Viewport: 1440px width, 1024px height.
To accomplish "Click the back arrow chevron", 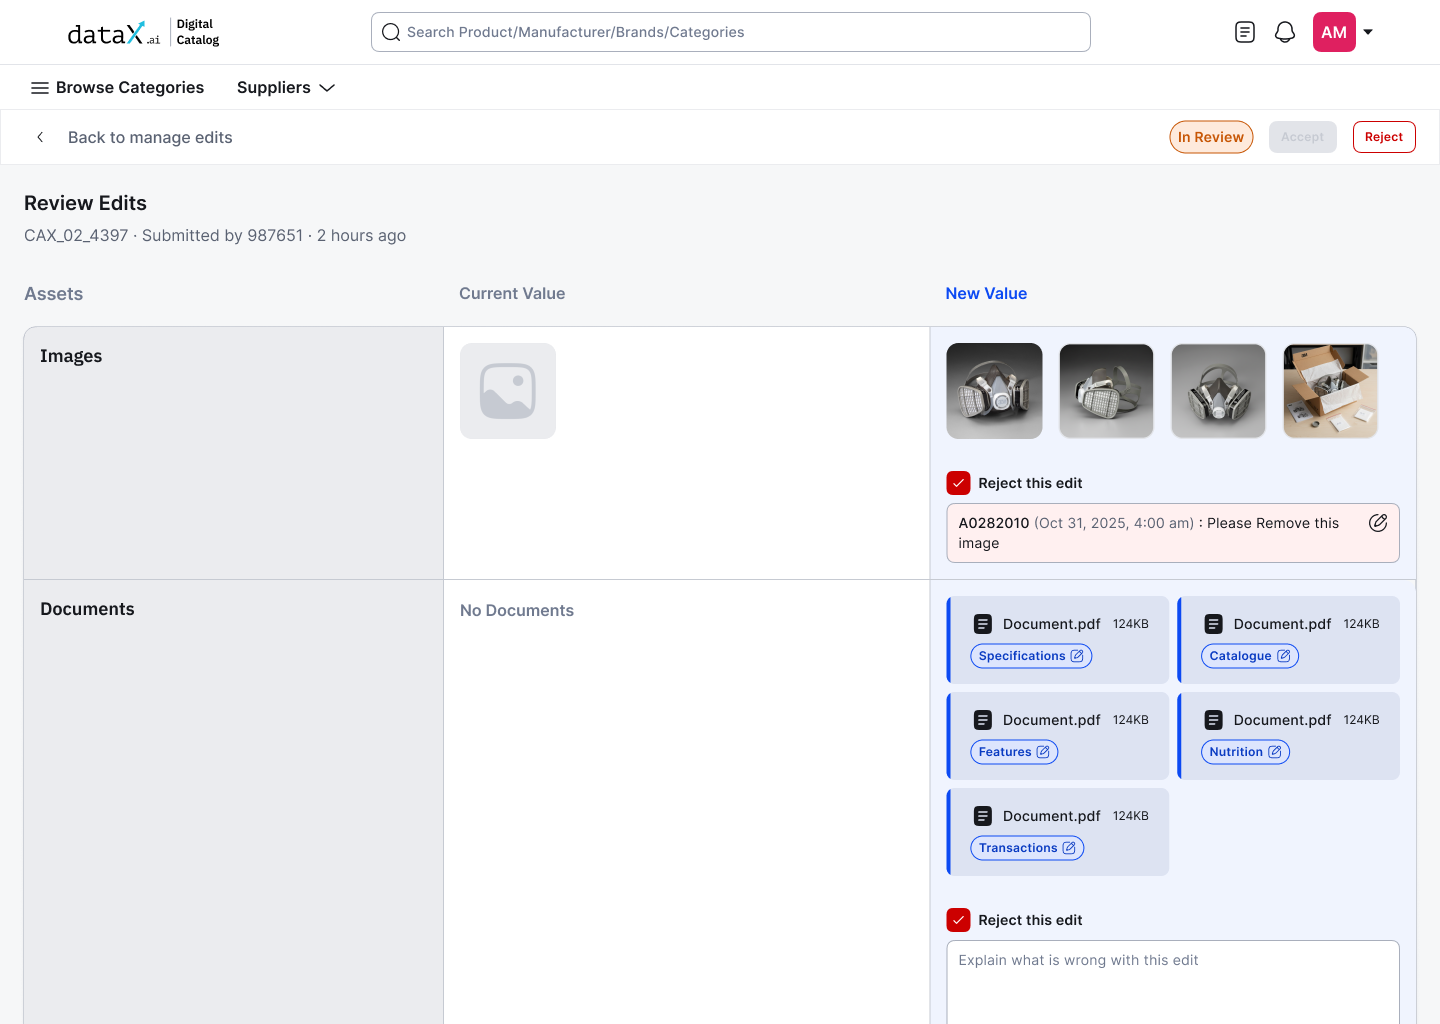I will pyautogui.click(x=40, y=137).
